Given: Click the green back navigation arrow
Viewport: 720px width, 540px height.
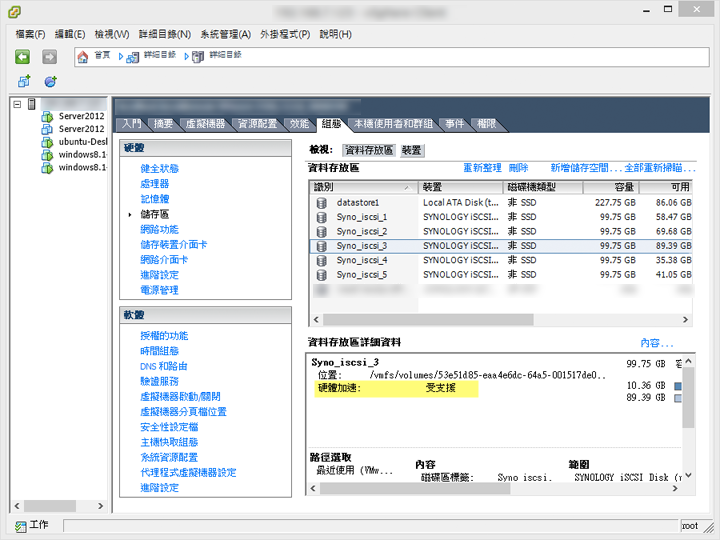Looking at the screenshot, I should point(22,57).
